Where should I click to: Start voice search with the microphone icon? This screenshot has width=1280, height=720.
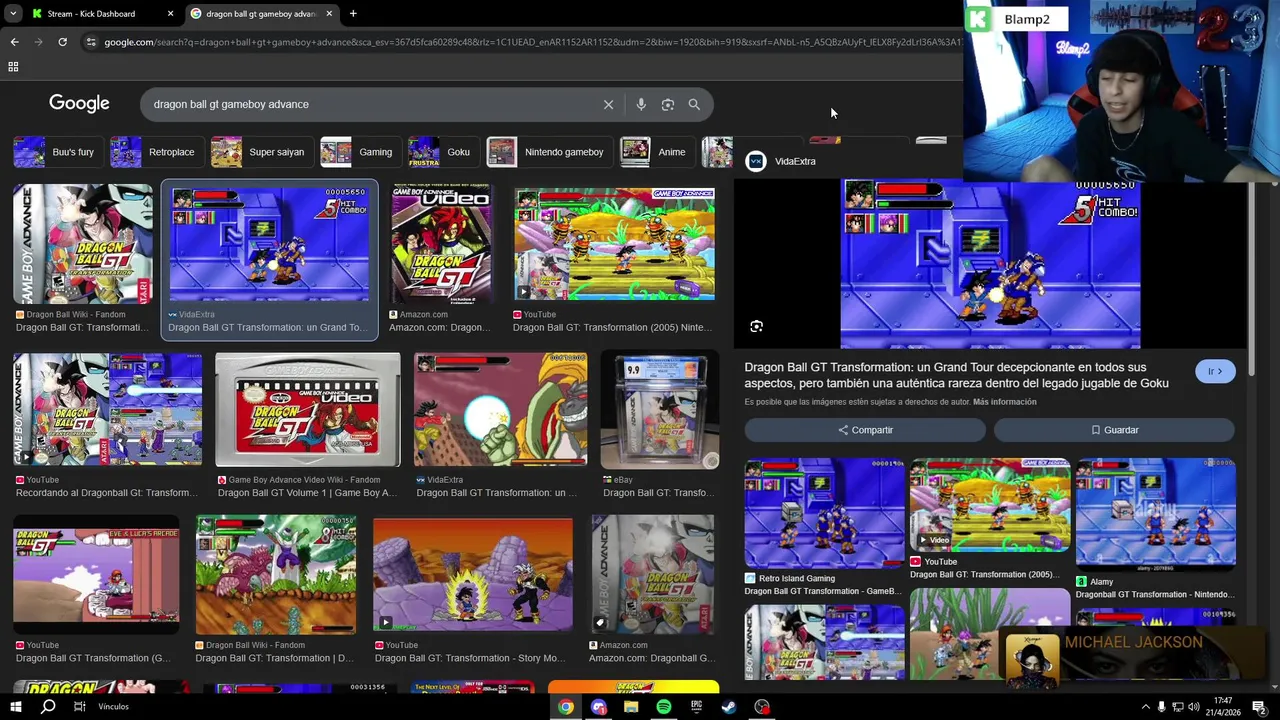coord(641,104)
